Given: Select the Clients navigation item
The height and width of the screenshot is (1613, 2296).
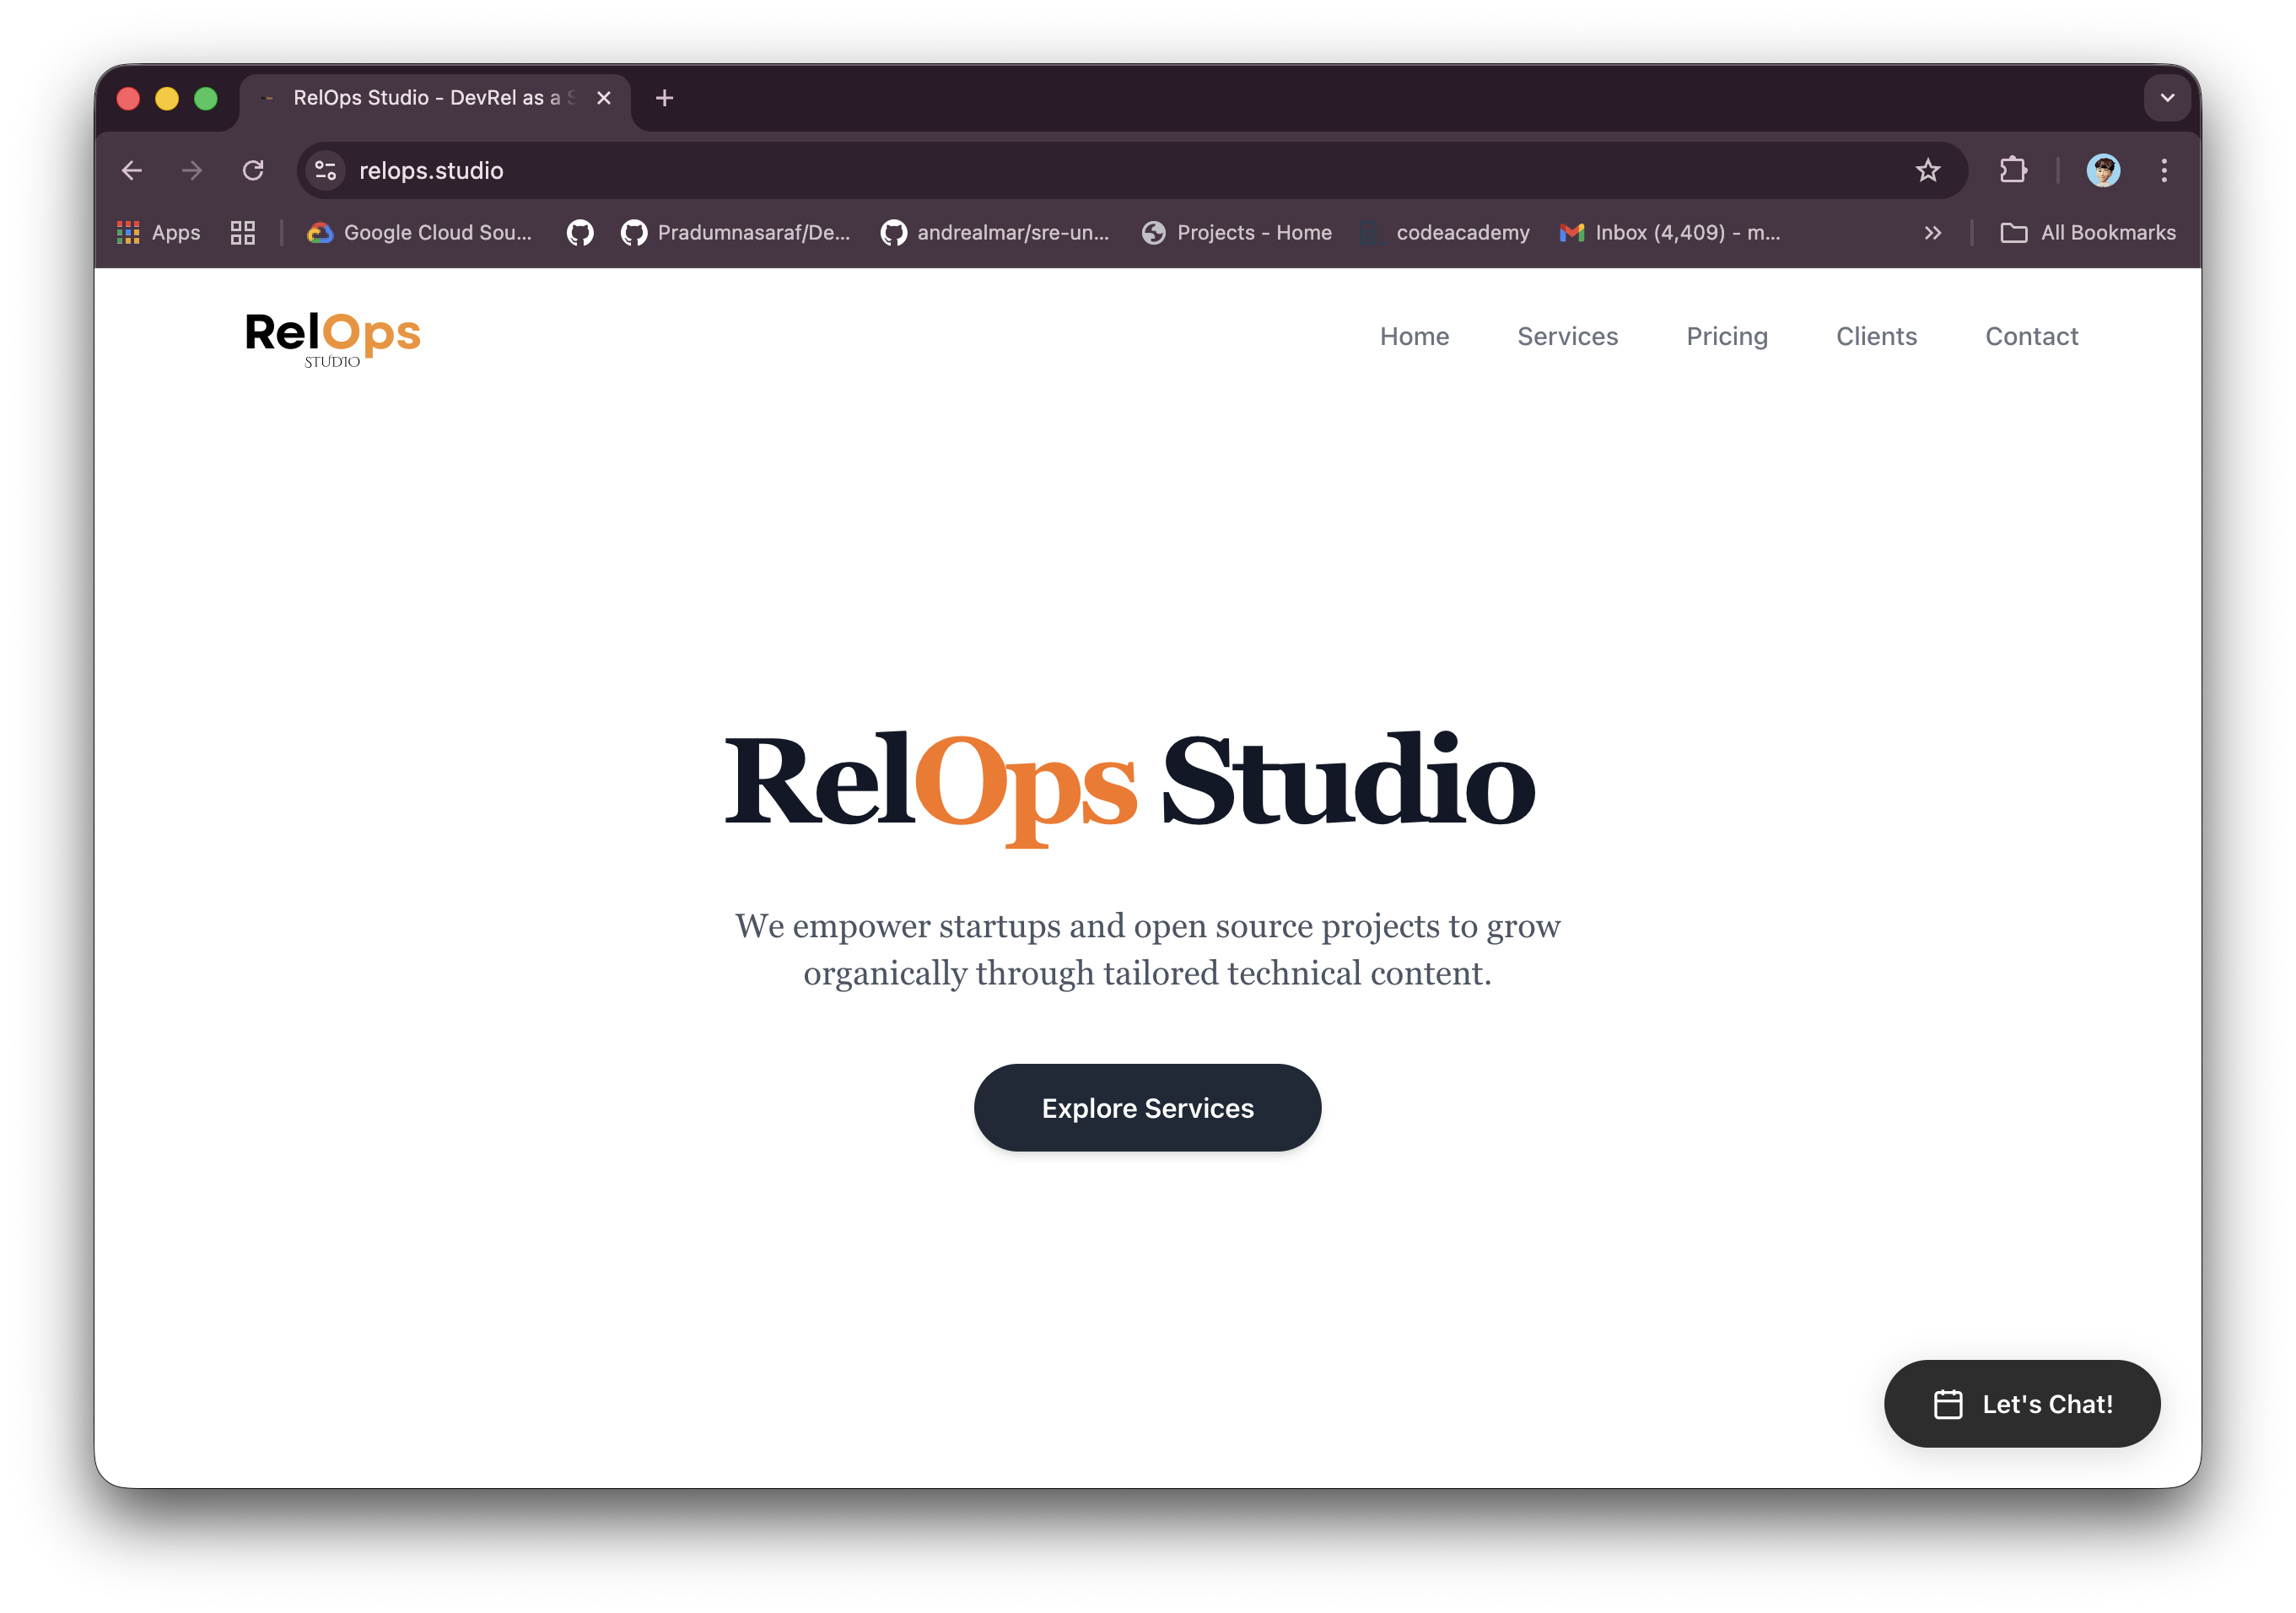Looking at the screenshot, I should 1876,336.
